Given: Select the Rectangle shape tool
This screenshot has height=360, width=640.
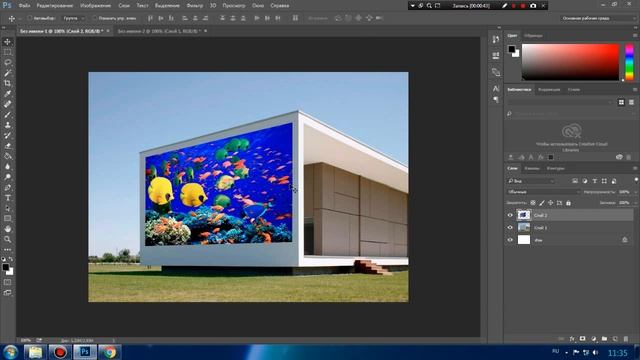Looking at the screenshot, I should pyautogui.click(x=7, y=219).
